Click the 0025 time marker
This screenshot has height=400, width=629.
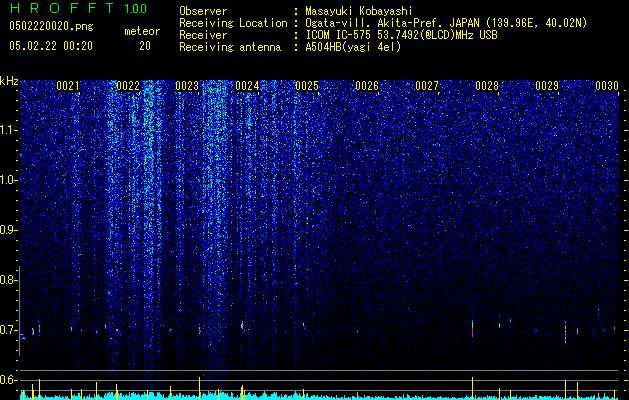[x=307, y=86]
